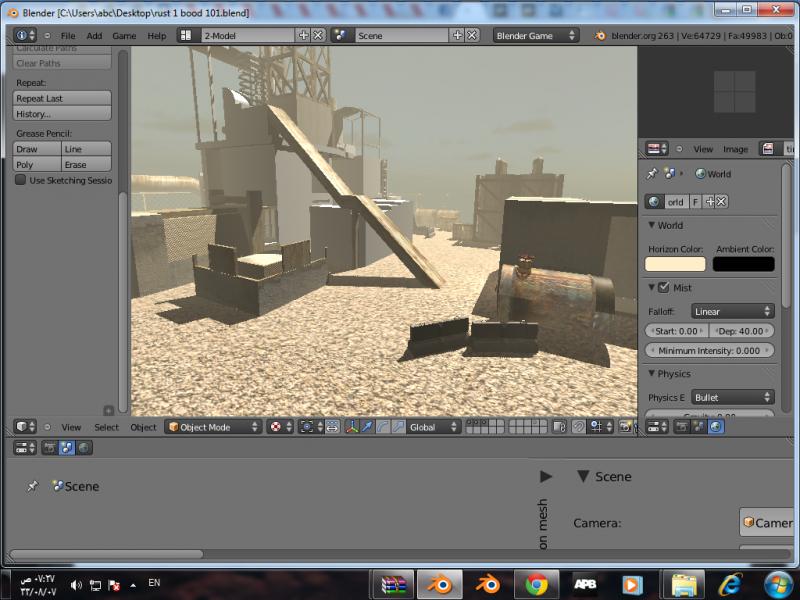The height and width of the screenshot is (600, 800).
Task: Select Render tab in right properties header
Action: pos(682,427)
